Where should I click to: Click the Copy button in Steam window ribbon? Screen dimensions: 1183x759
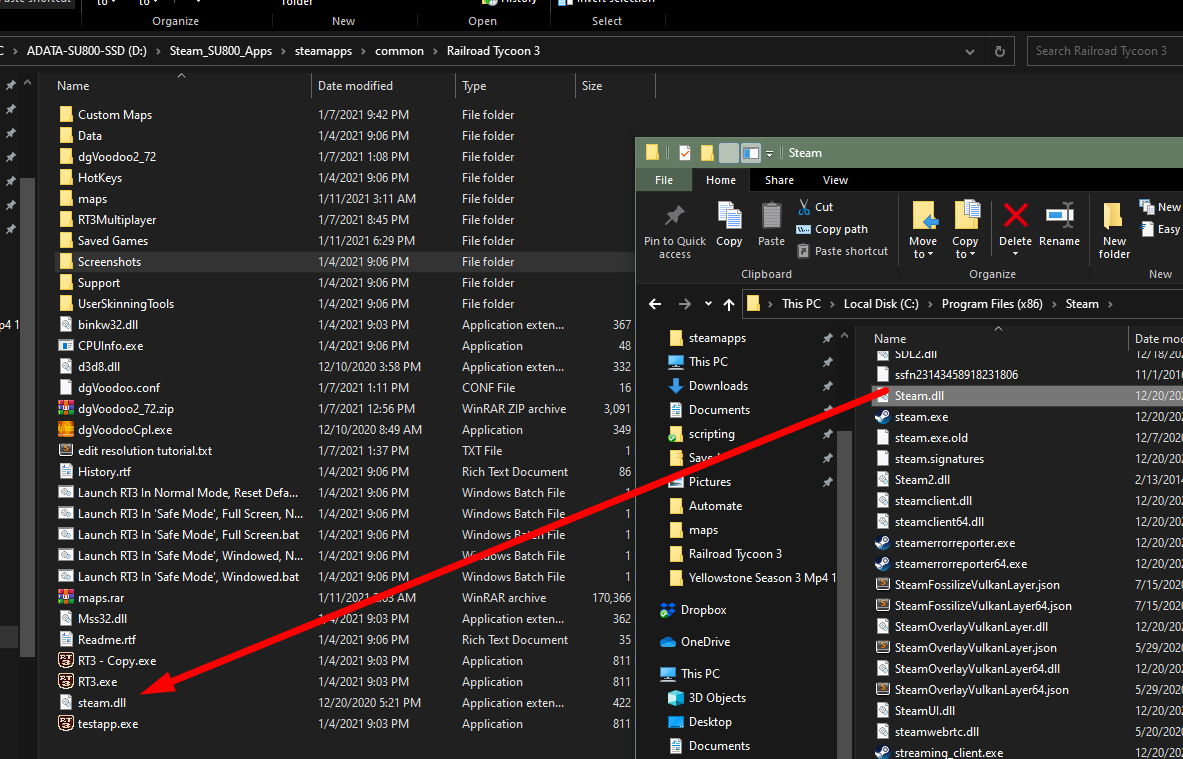pyautogui.click(x=729, y=225)
